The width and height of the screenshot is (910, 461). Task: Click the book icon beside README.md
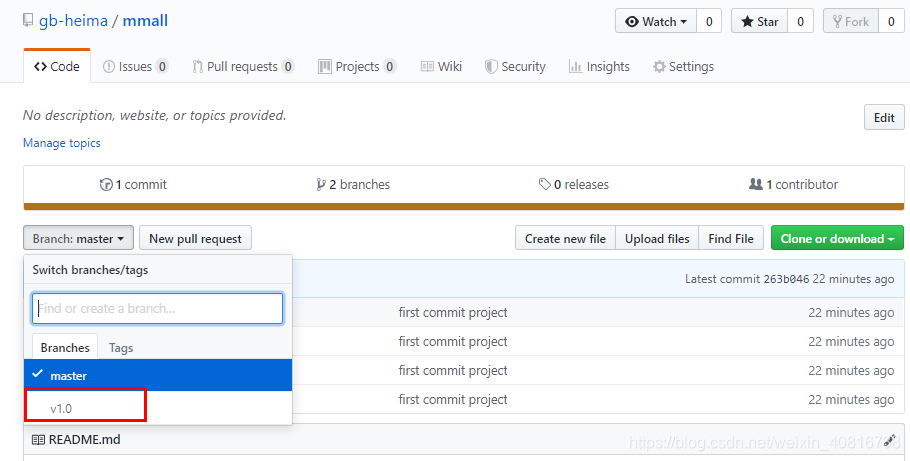[38, 440]
